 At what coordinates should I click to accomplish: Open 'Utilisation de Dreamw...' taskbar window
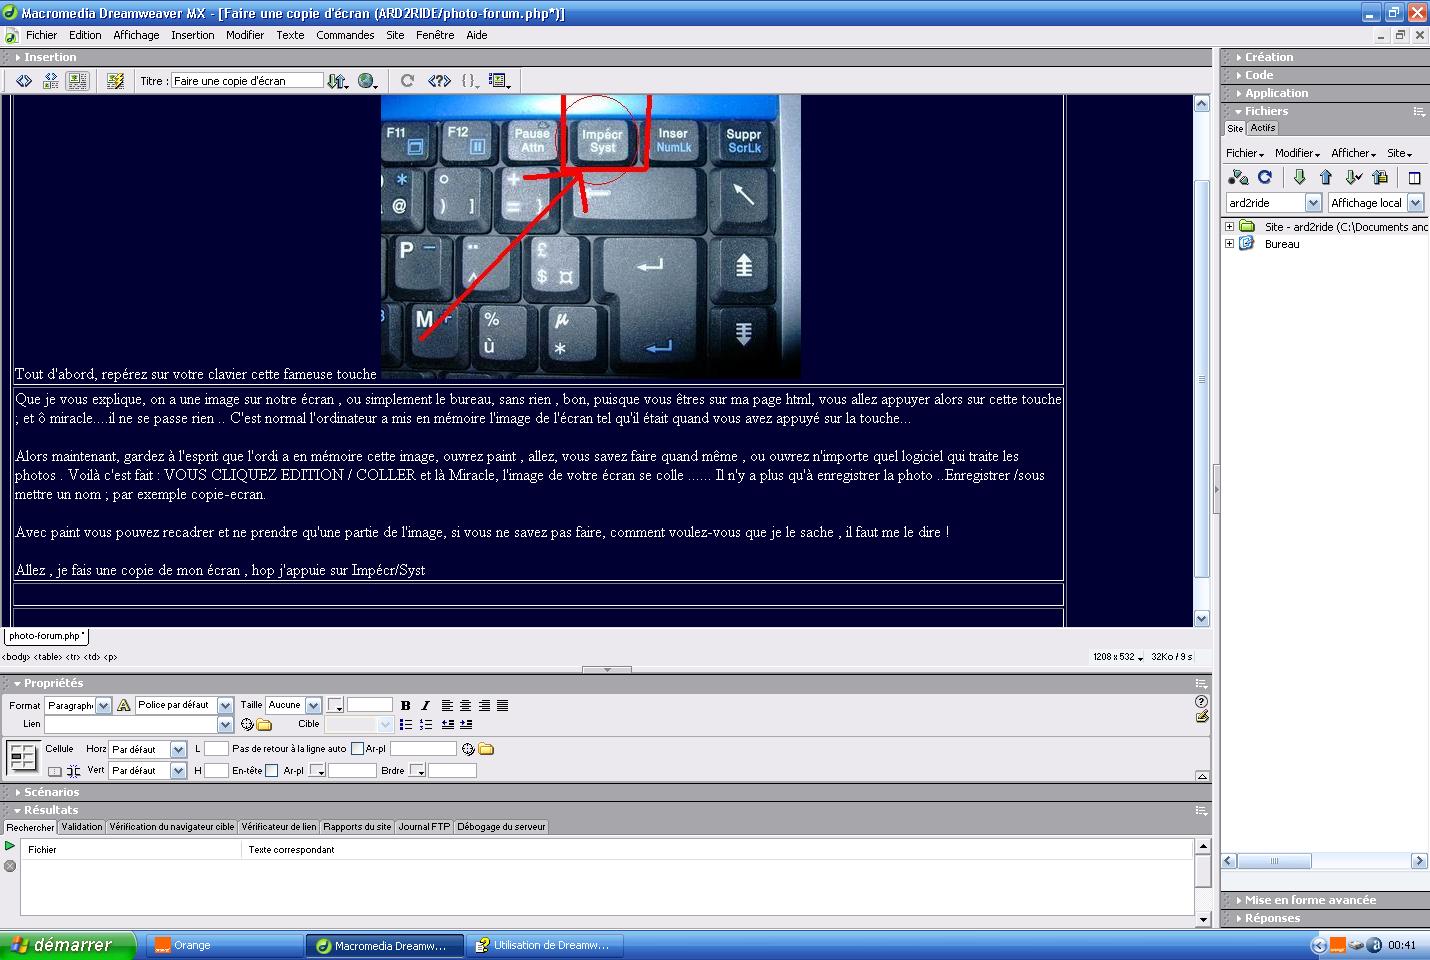[x=546, y=945]
